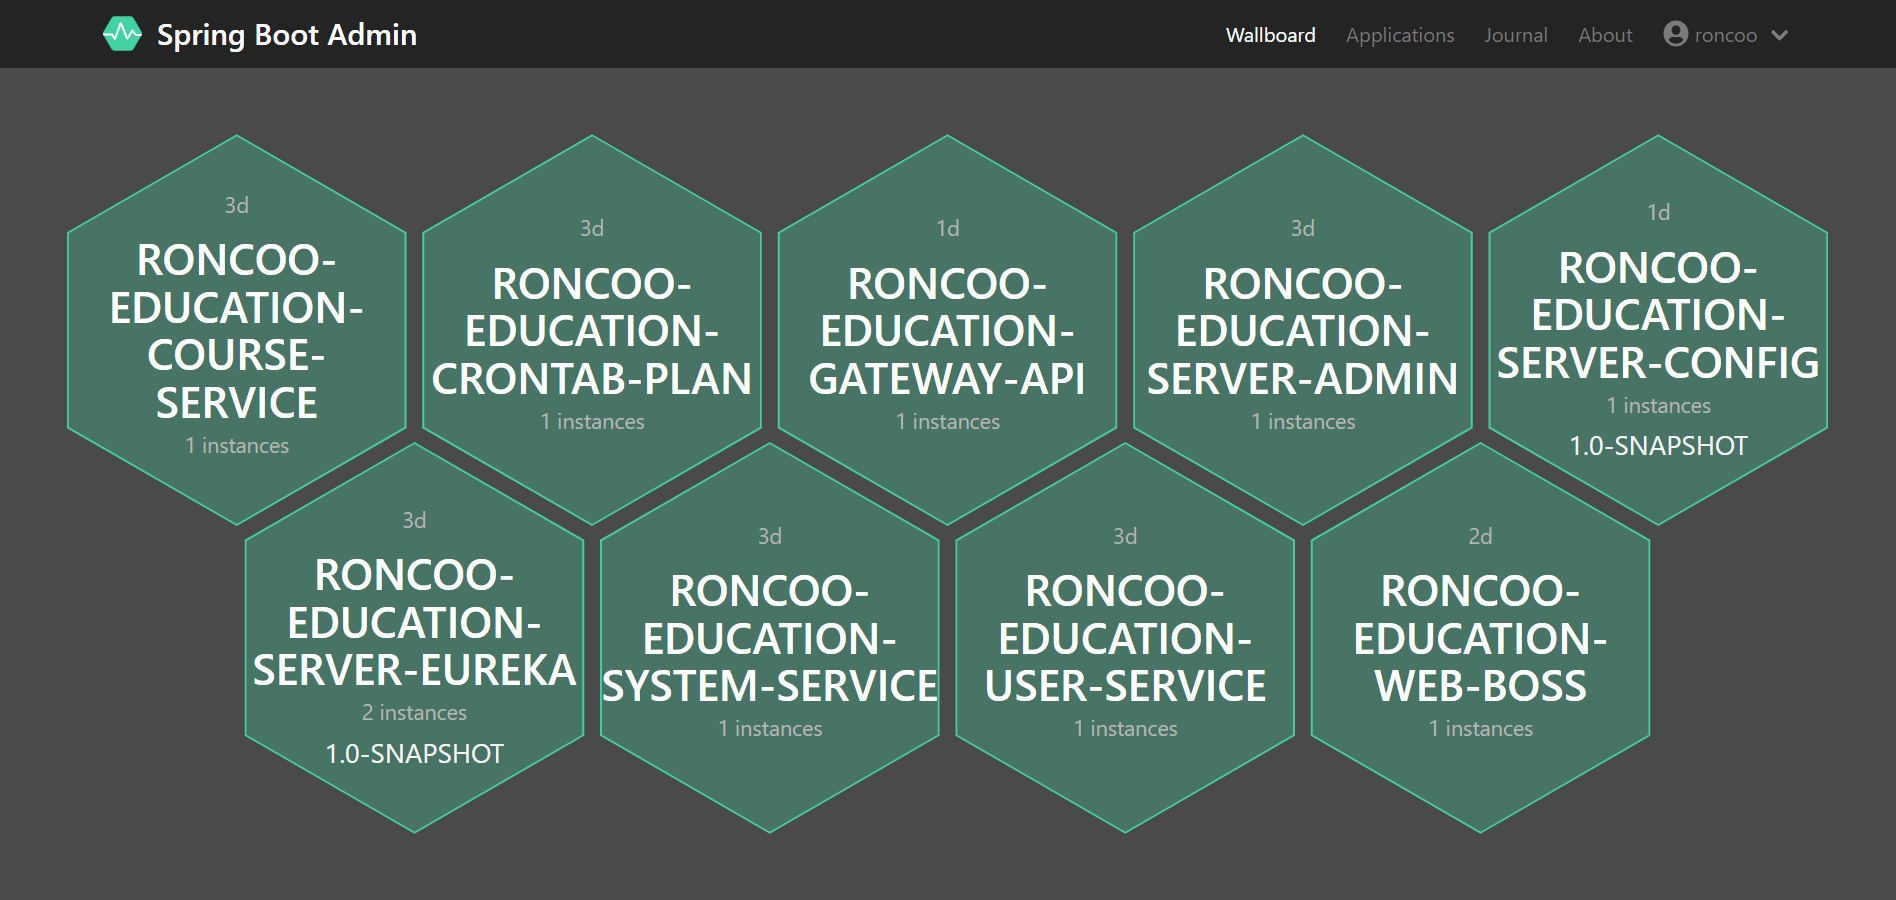The width and height of the screenshot is (1896, 900).
Task: Click '1 instances' under GATEWAY-API
Action: (947, 422)
